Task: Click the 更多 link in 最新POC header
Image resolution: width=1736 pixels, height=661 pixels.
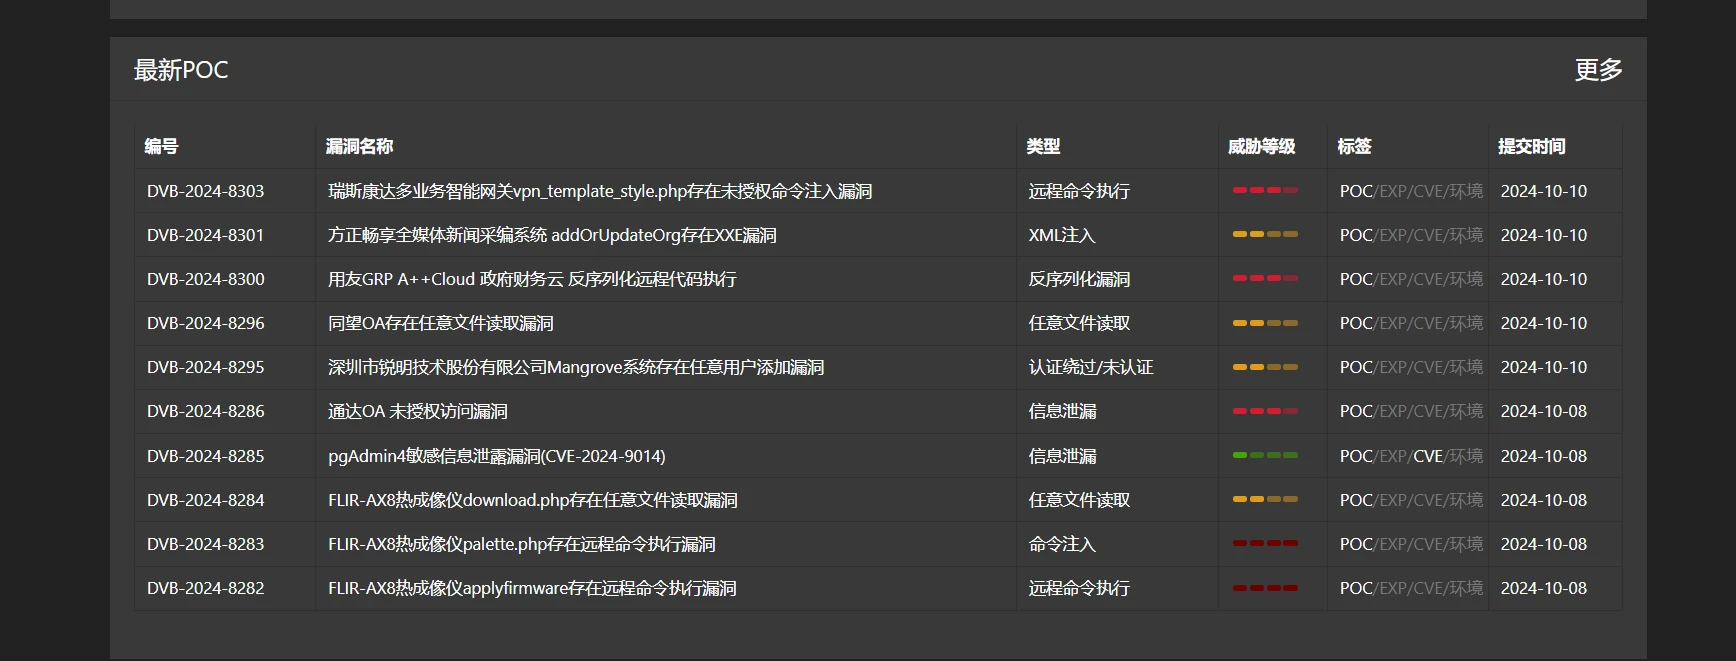Action: click(1598, 70)
